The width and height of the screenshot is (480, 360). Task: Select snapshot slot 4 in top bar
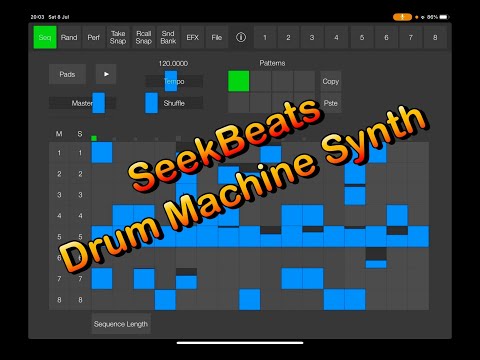pyautogui.click(x=336, y=37)
